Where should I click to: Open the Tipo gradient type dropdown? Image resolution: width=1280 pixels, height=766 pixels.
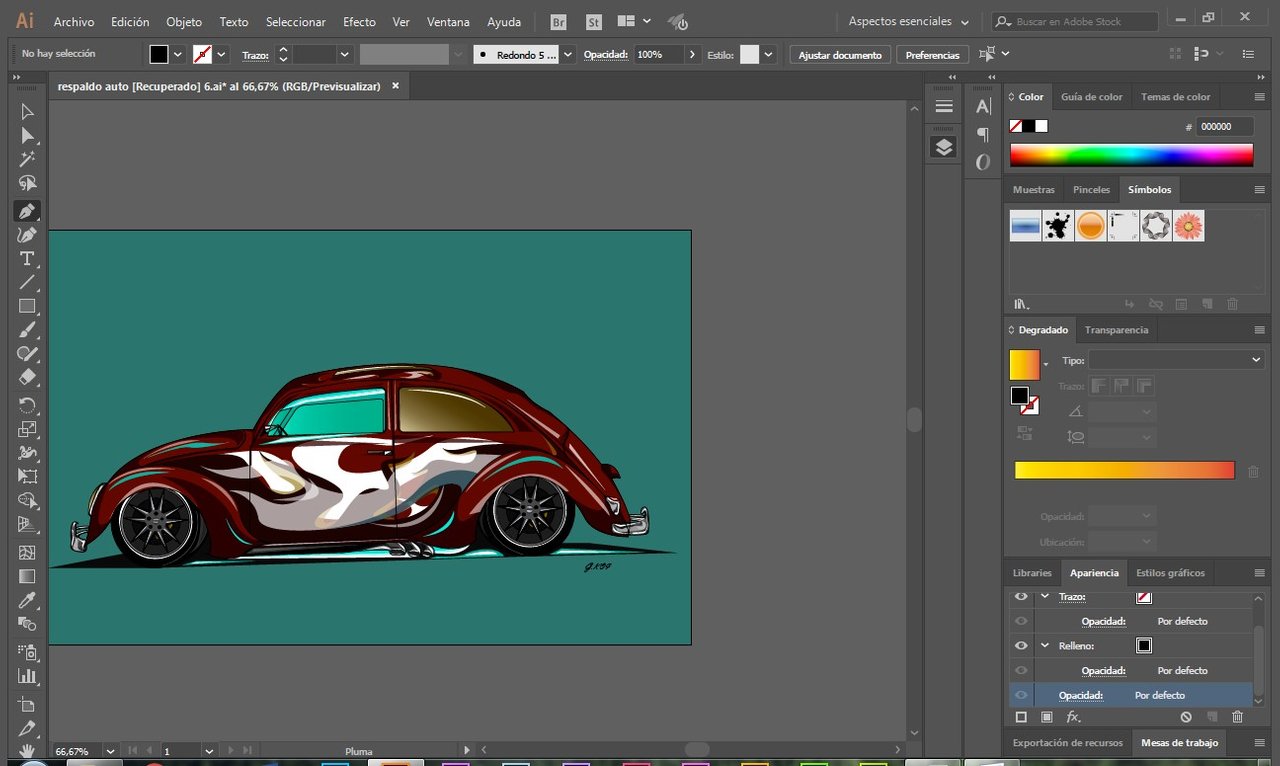(1176, 360)
